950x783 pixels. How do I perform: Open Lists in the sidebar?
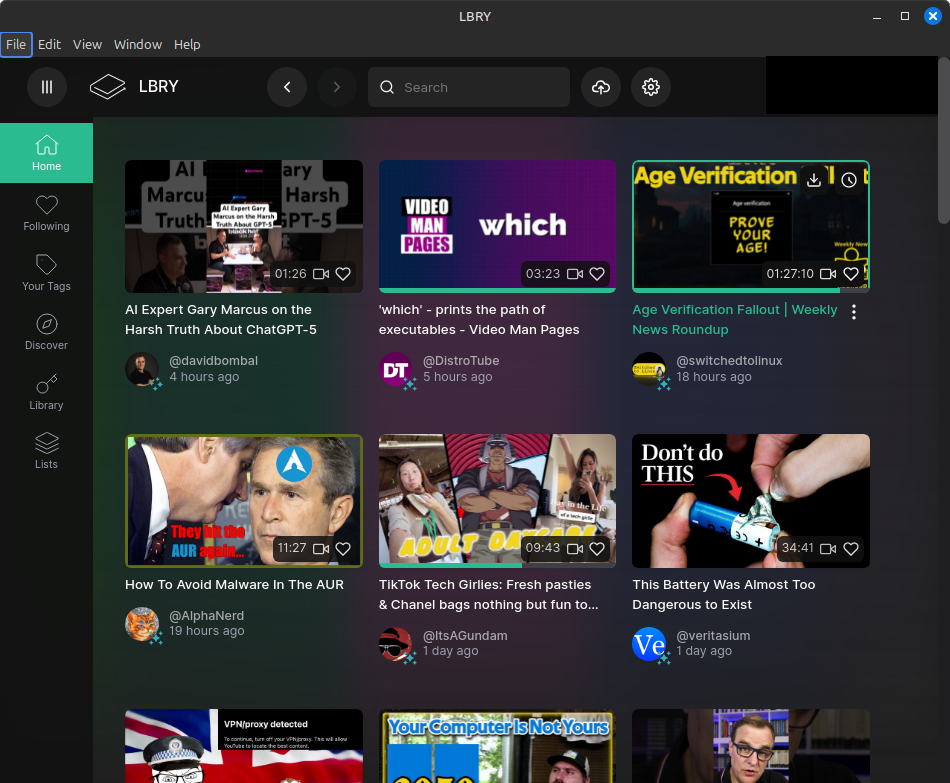pos(47,451)
